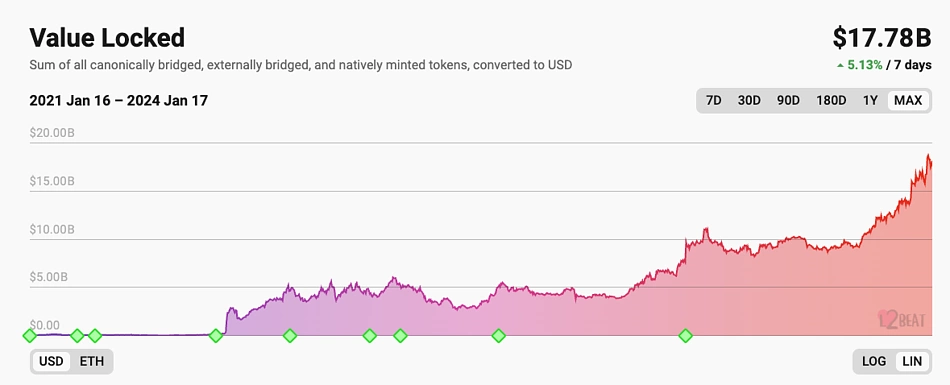Show the 90D time range
This screenshot has height=385, width=950.
pos(788,101)
